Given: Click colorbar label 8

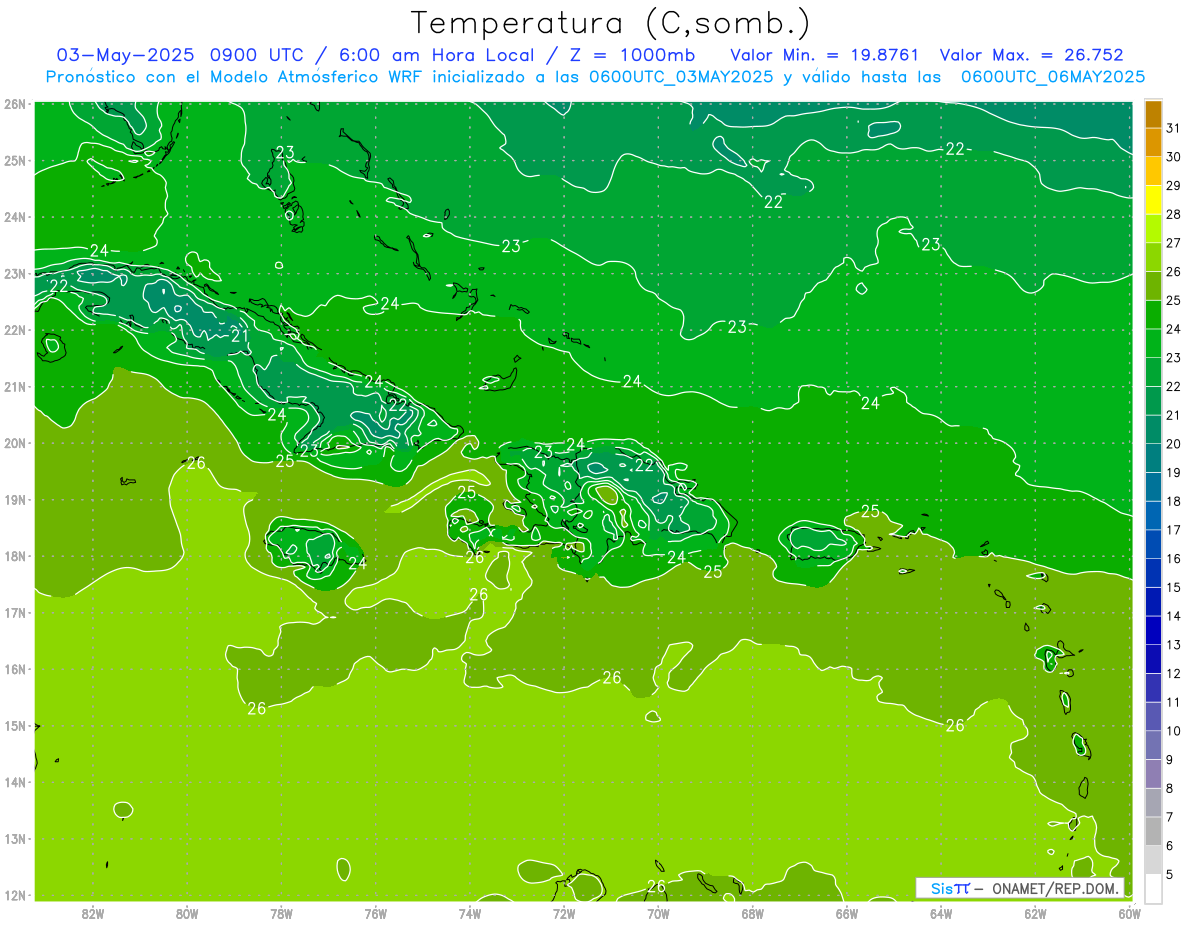Looking at the screenshot, I should point(1169,789).
